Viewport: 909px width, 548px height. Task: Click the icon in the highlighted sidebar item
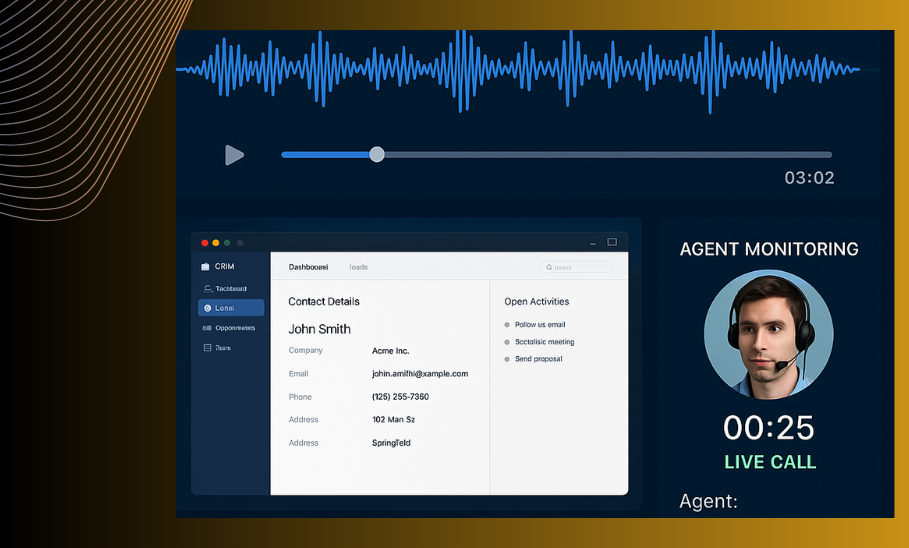tap(207, 308)
